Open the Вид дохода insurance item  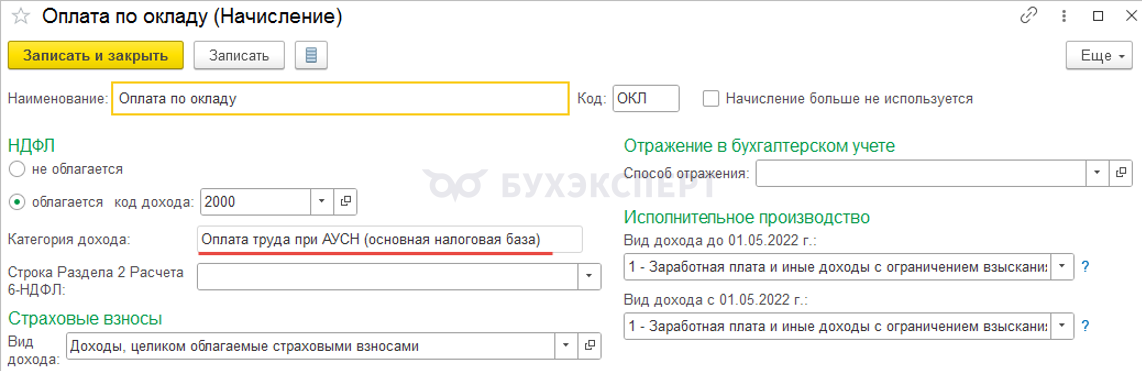click(590, 346)
